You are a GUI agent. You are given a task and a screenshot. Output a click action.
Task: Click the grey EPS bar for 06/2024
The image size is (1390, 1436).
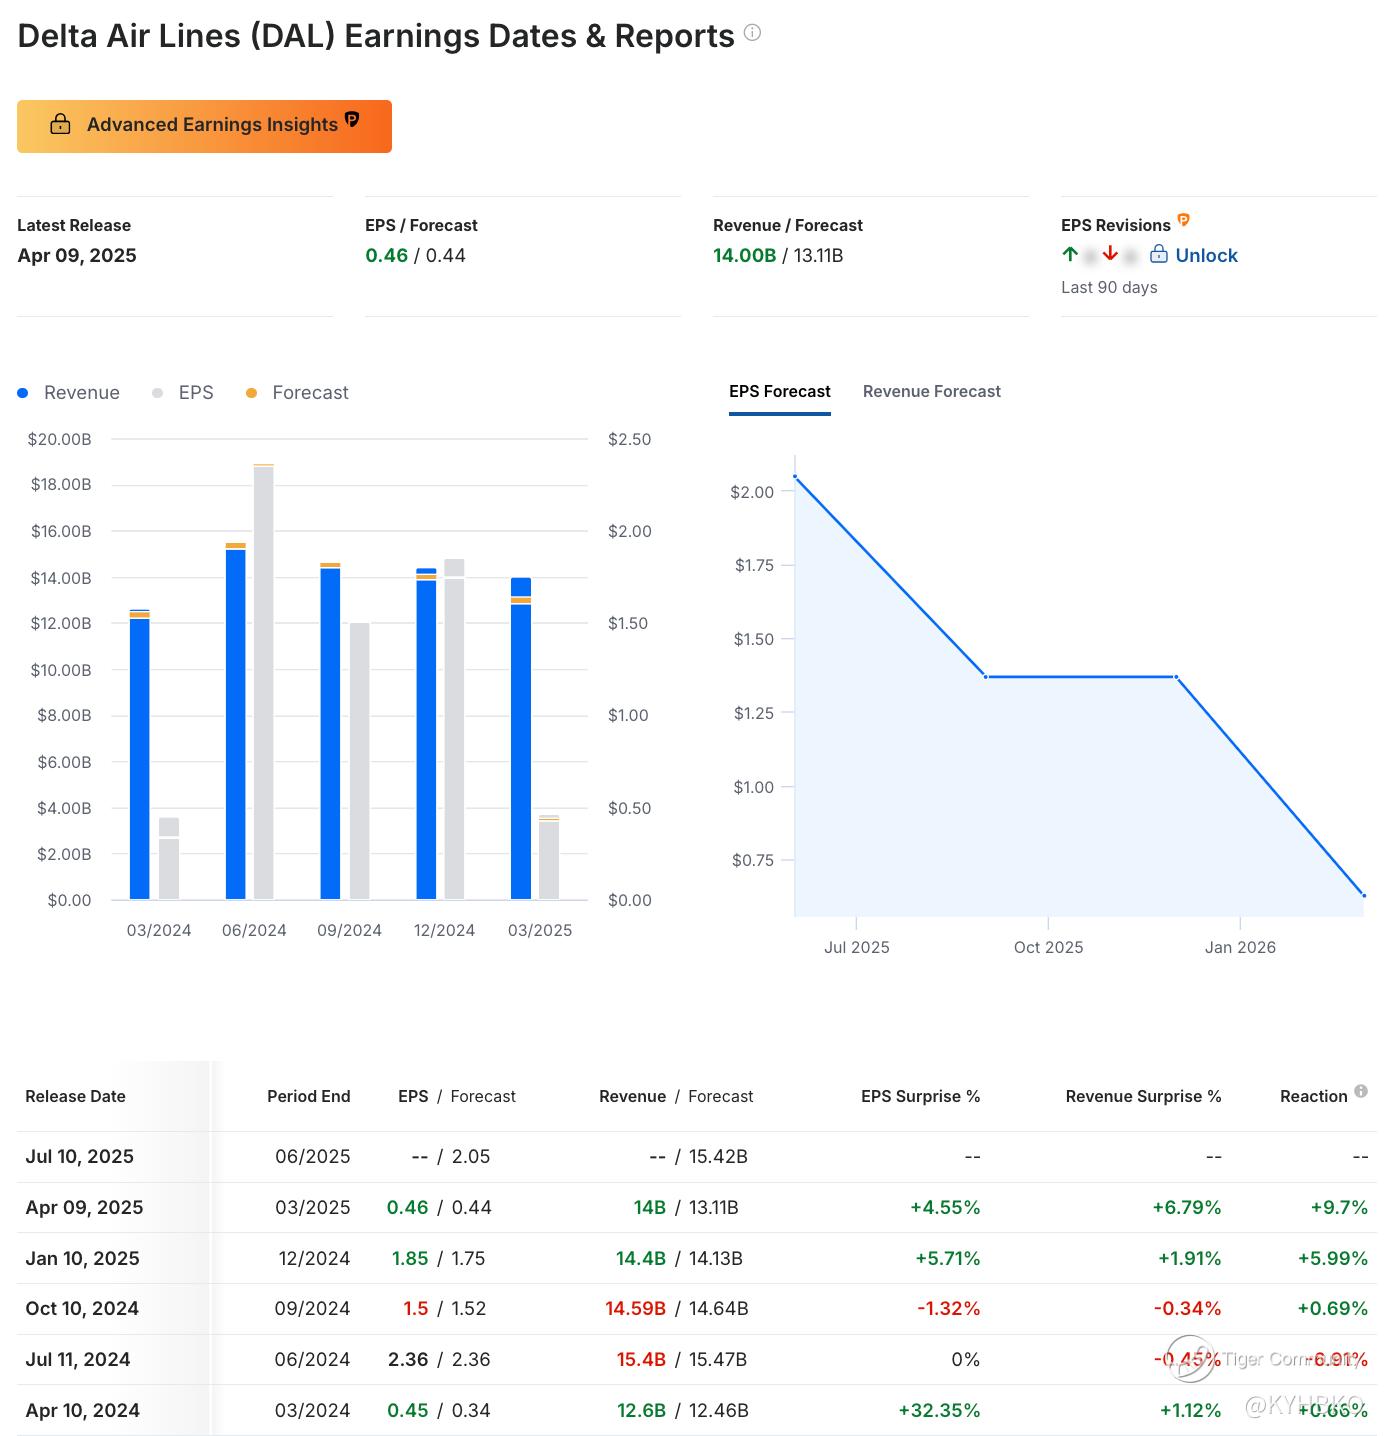(264, 683)
